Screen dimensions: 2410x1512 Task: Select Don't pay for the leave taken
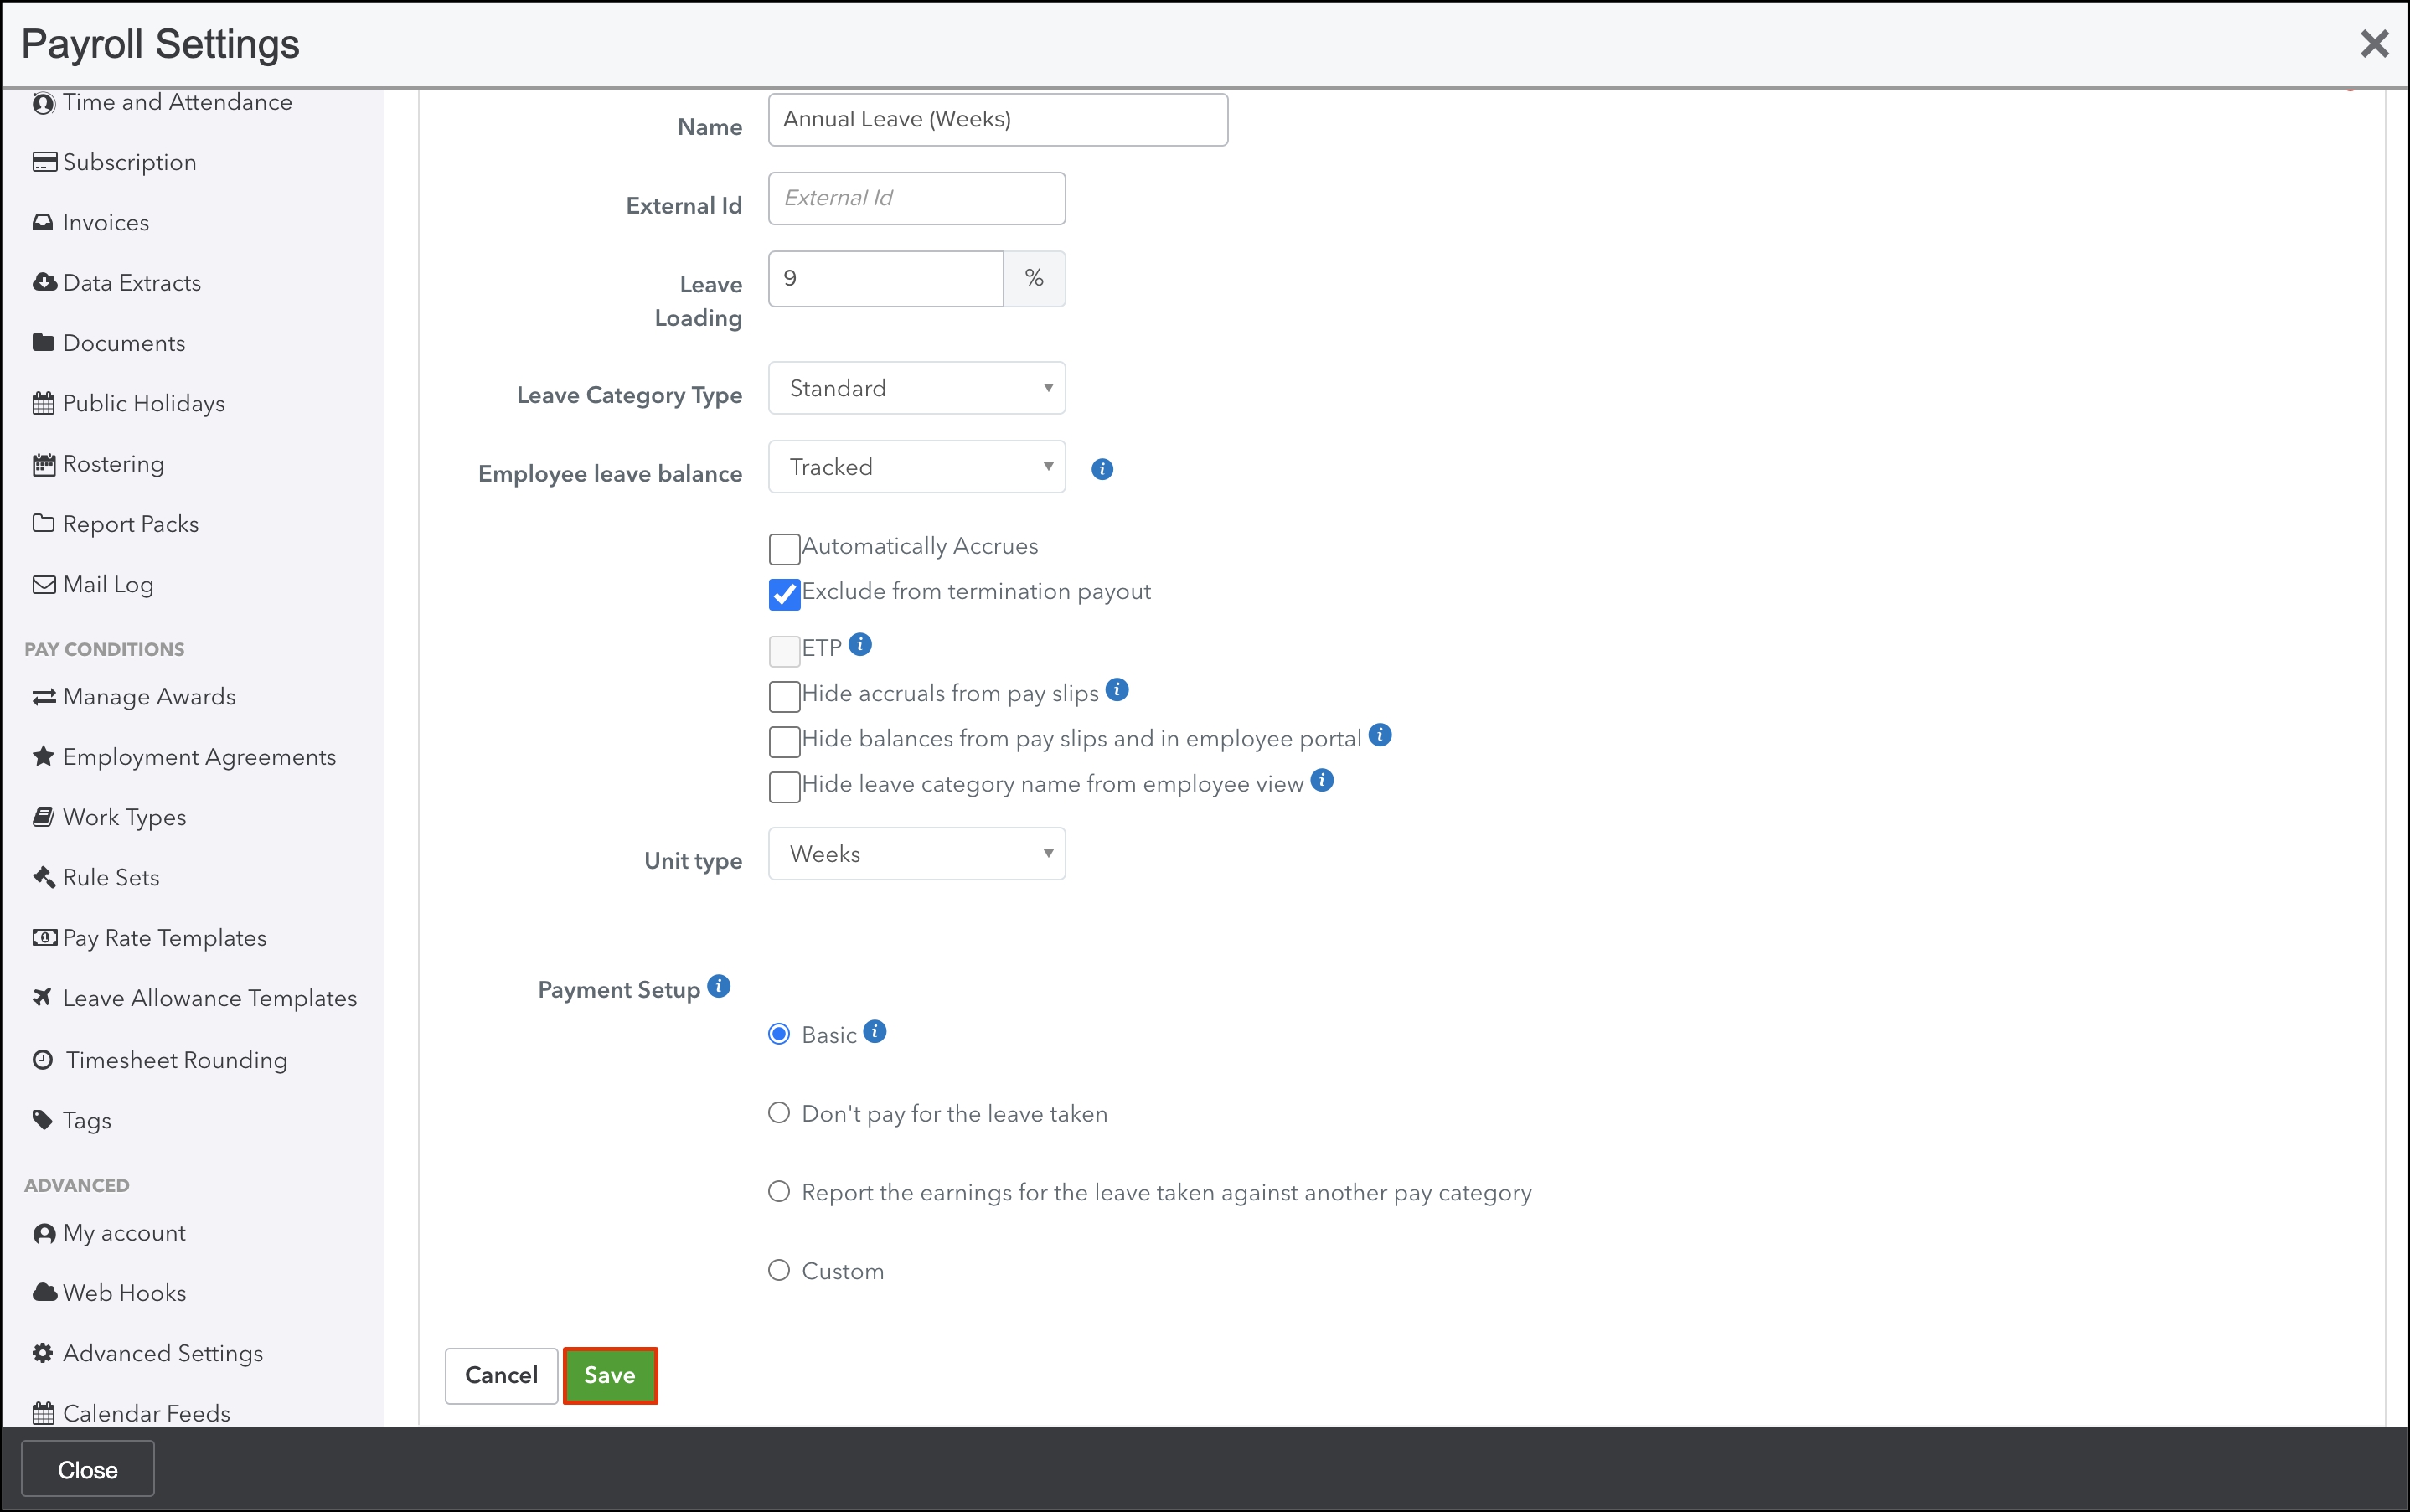click(779, 1112)
